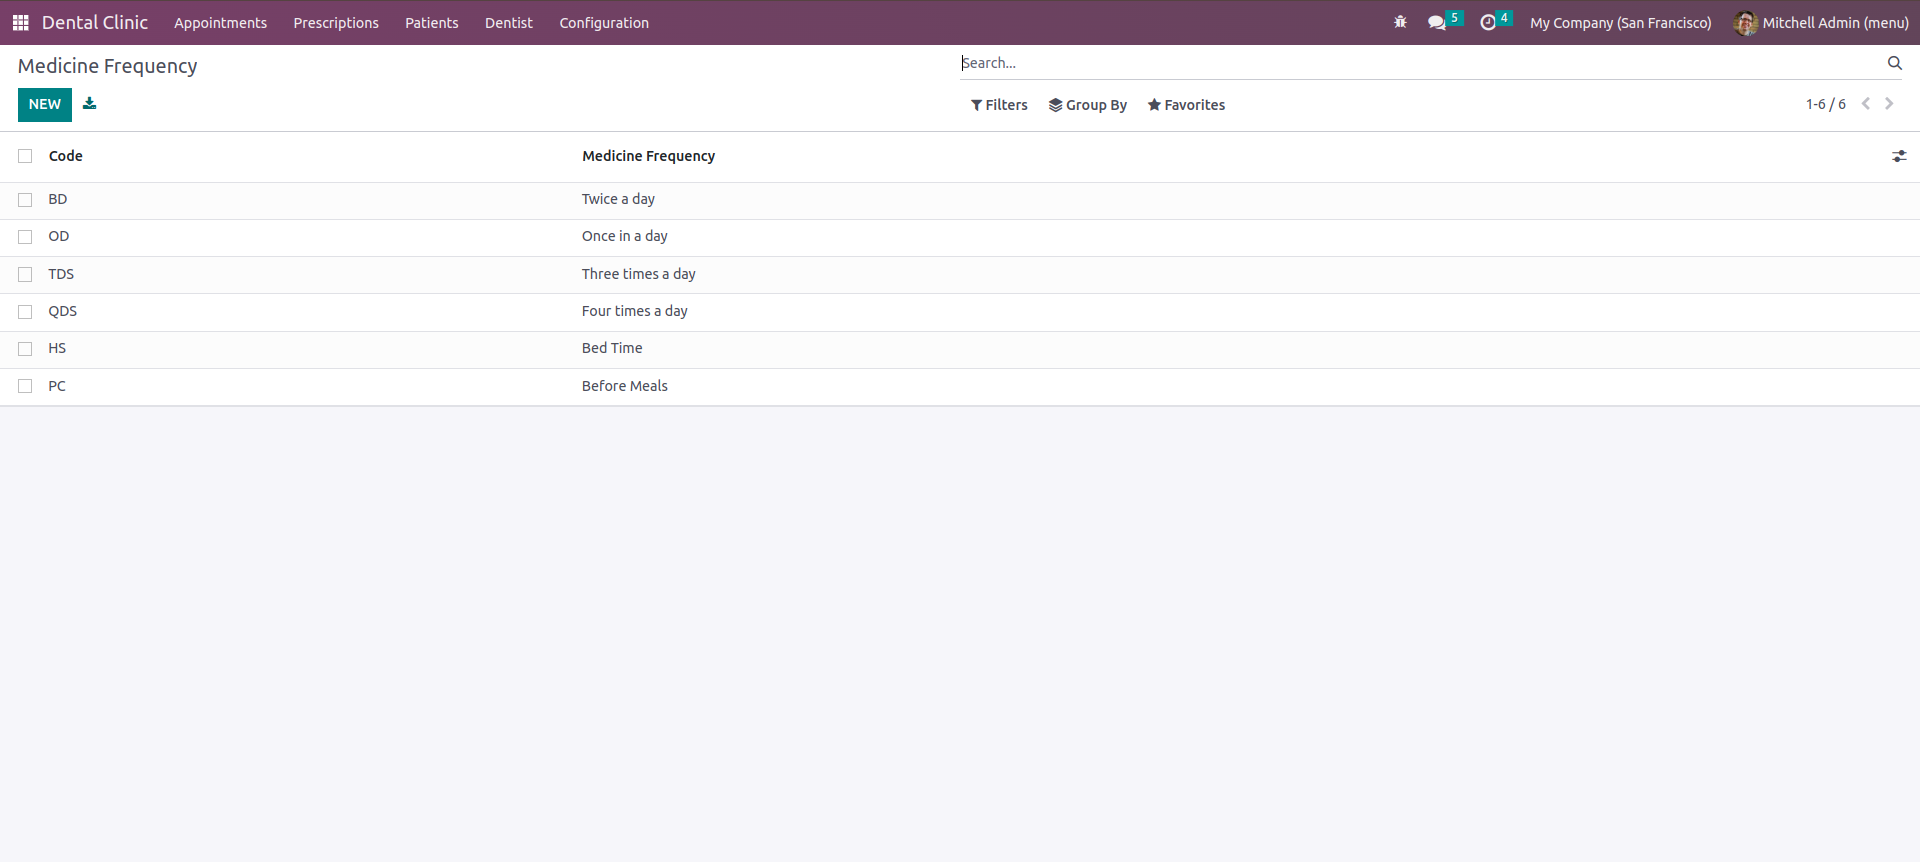Screen dimensions: 1920x862
Task: Open the Appointments menu
Action: (220, 23)
